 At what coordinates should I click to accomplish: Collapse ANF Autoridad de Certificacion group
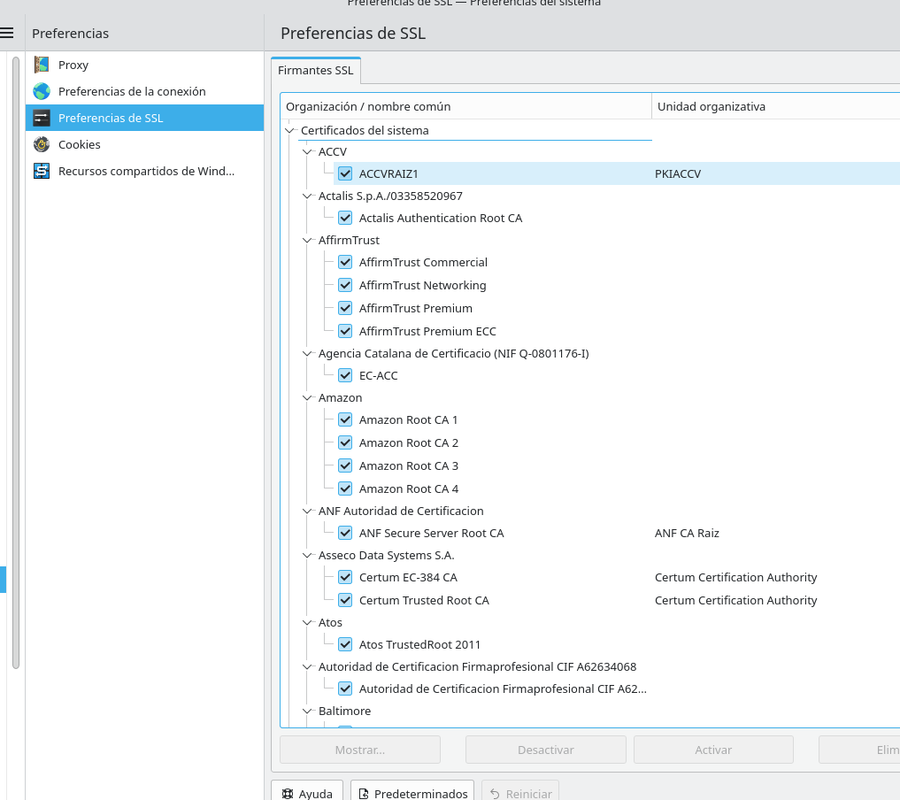point(308,511)
